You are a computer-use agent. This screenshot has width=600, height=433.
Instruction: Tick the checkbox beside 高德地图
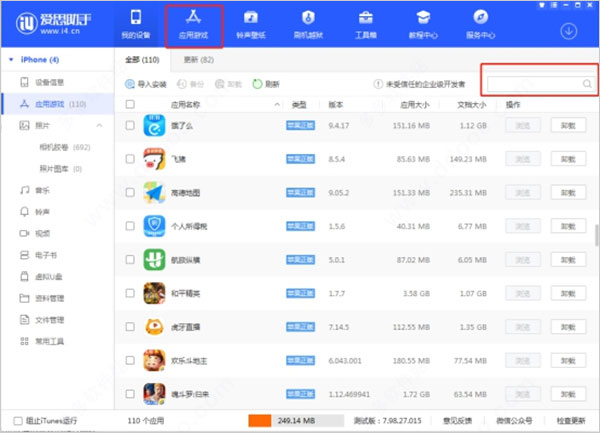point(130,191)
